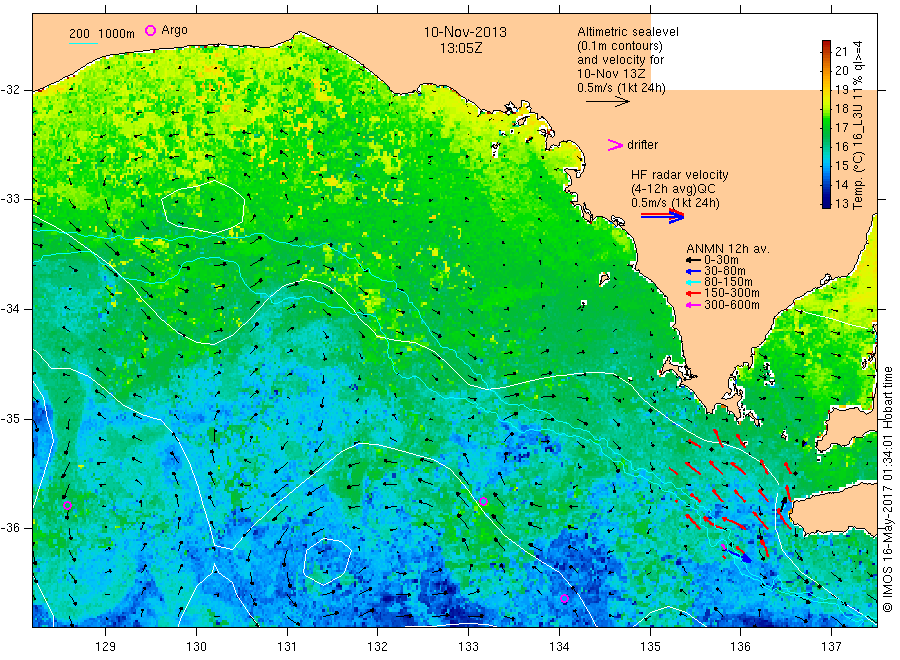This screenshot has width=900, height=660.
Task: Click the altimetric velocity reference arrow
Action: tap(608, 102)
